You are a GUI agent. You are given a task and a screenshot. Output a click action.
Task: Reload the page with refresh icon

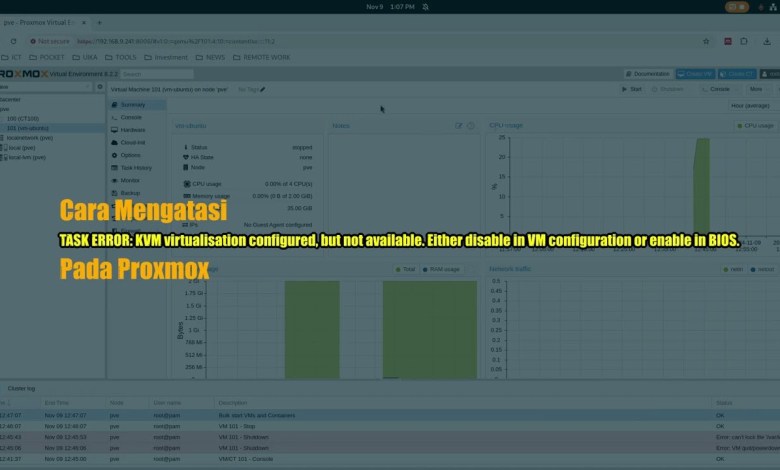[13, 41]
